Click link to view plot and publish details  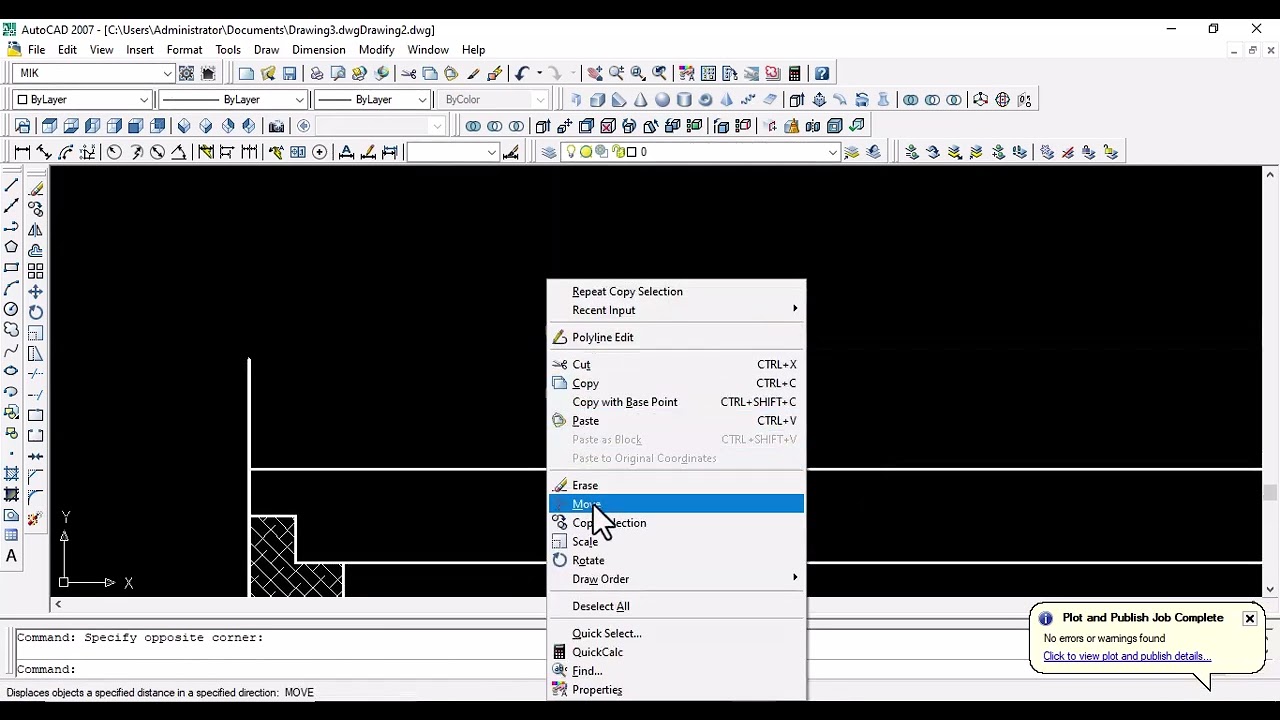1127,656
